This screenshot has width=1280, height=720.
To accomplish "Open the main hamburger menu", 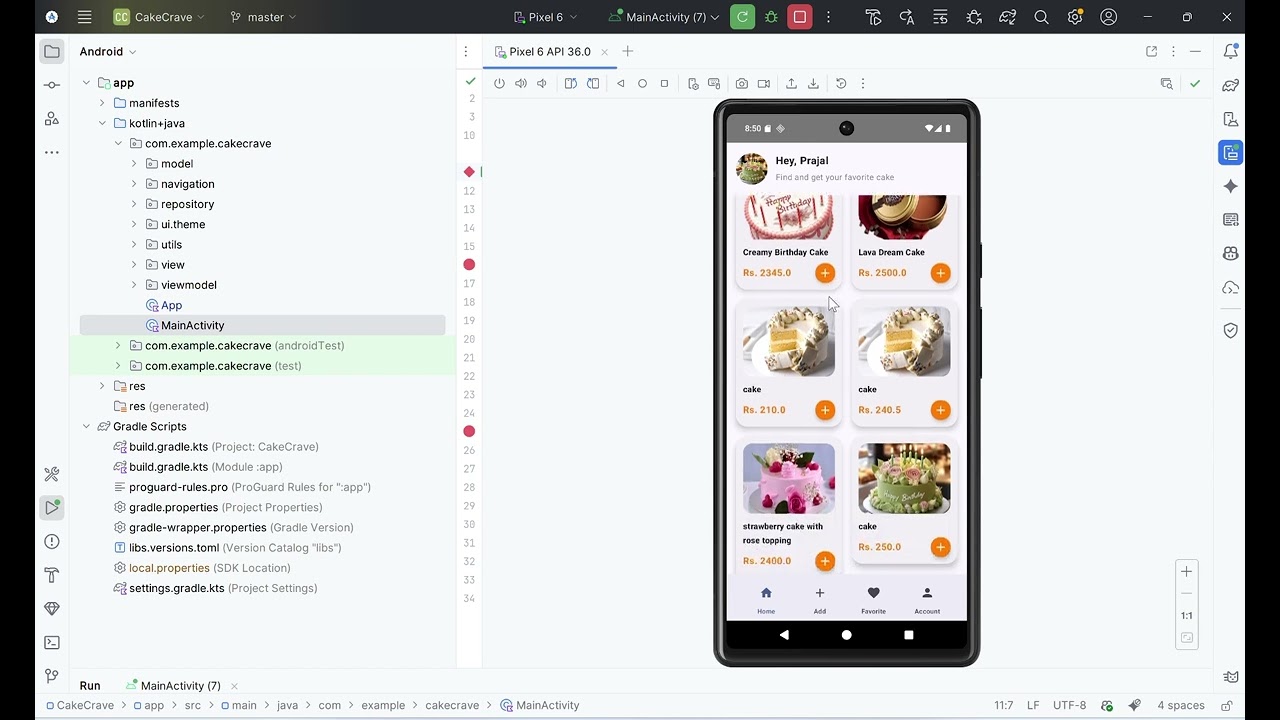I will point(85,17).
